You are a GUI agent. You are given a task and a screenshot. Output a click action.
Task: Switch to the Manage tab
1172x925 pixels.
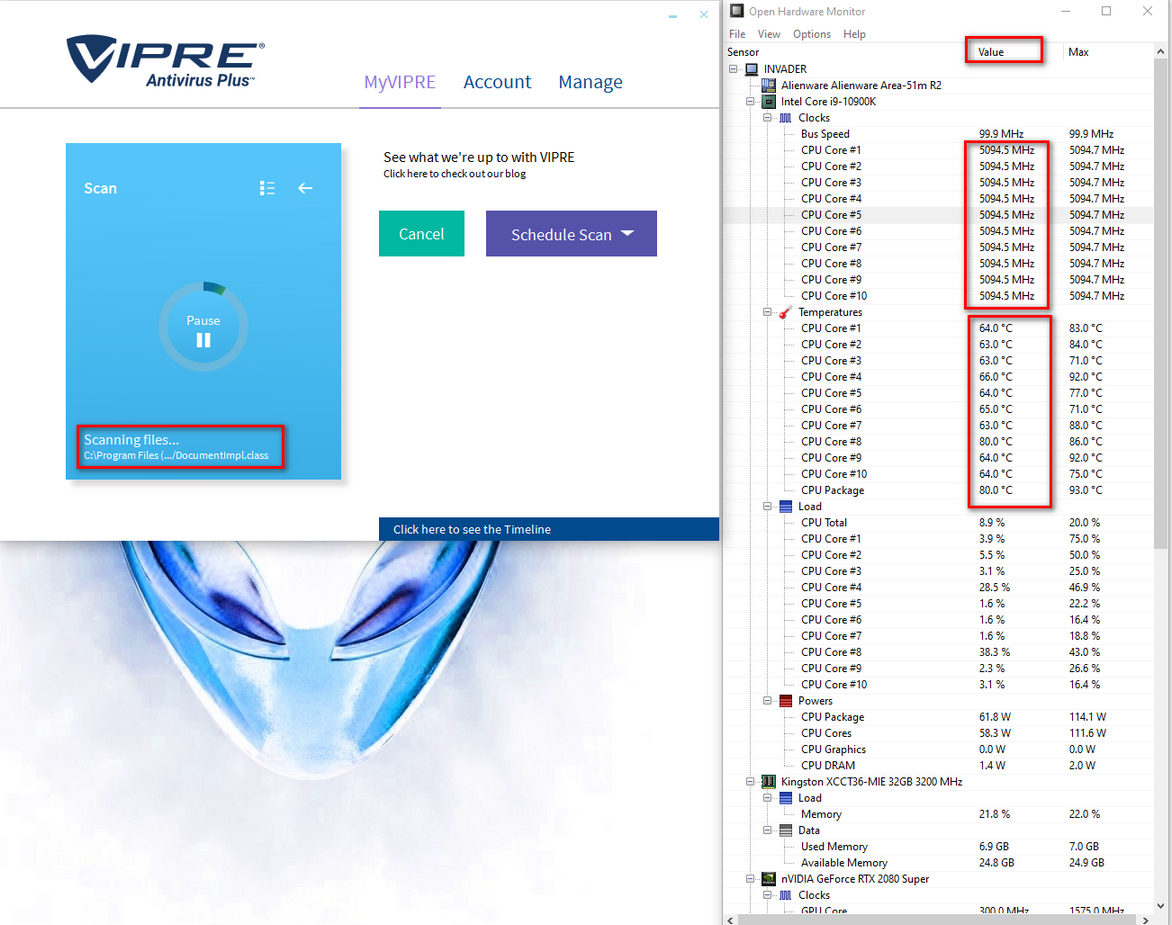pyautogui.click(x=590, y=82)
